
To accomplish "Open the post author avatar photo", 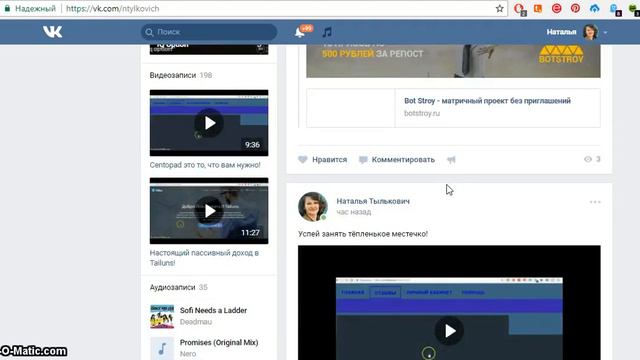I will tap(313, 207).
